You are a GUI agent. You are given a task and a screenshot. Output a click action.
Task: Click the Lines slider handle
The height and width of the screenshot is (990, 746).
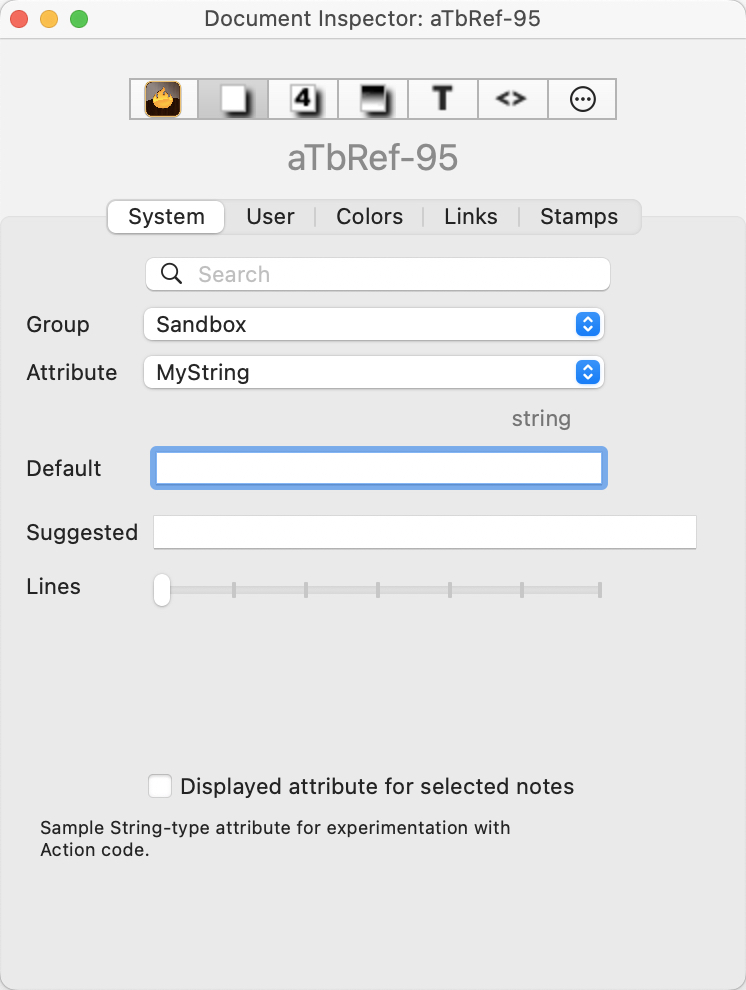(x=162, y=590)
